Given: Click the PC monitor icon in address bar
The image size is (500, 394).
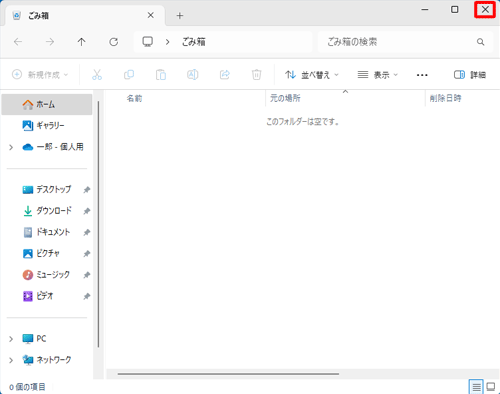Looking at the screenshot, I should pyautogui.click(x=147, y=42).
